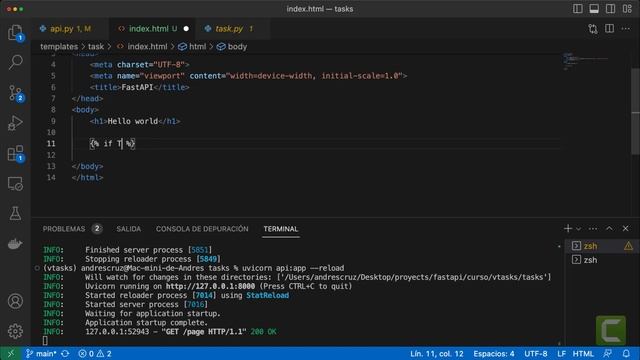
Task: Close the terminal panel
Action: pyautogui.click(x=625, y=229)
